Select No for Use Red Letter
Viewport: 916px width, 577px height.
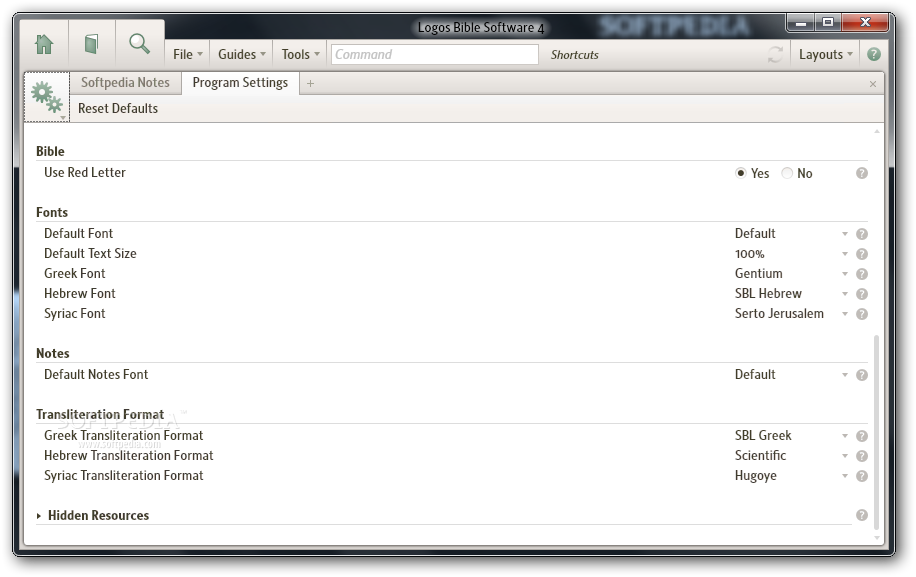[x=787, y=173]
